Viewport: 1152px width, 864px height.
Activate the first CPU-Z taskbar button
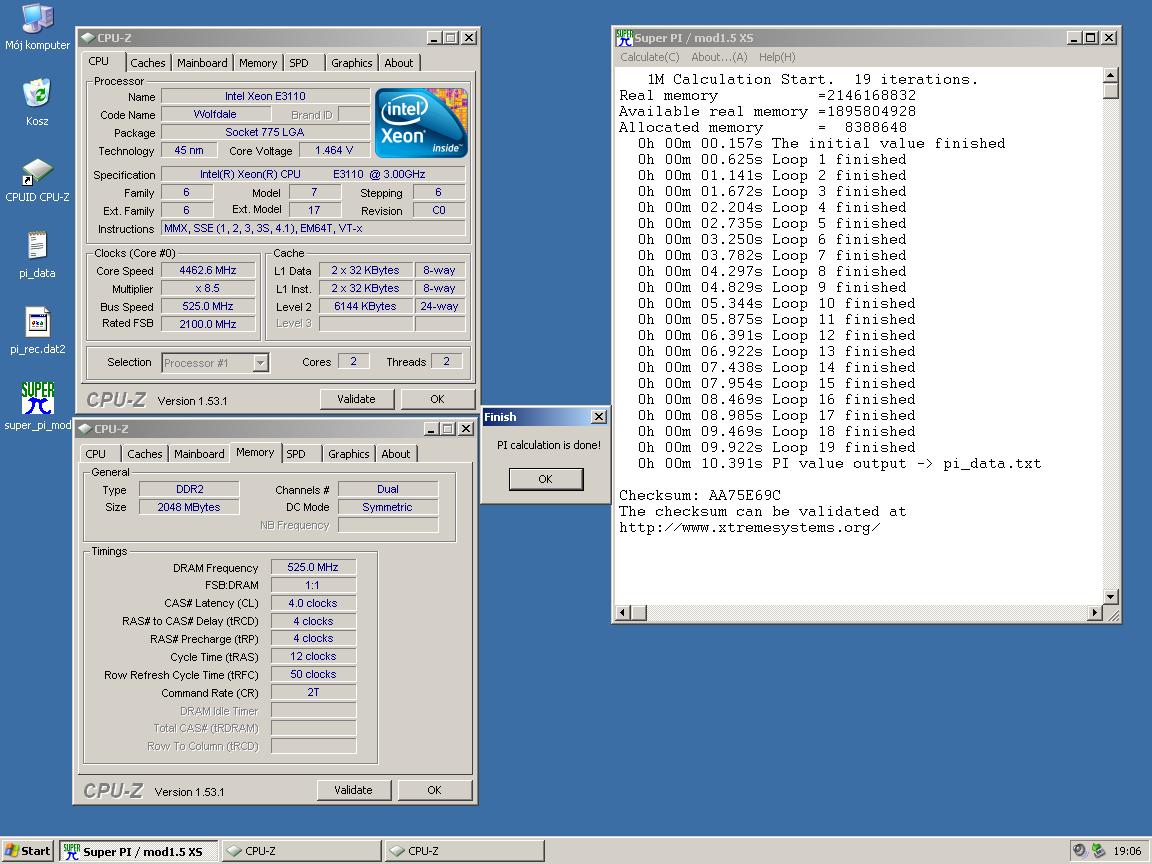tap(301, 851)
